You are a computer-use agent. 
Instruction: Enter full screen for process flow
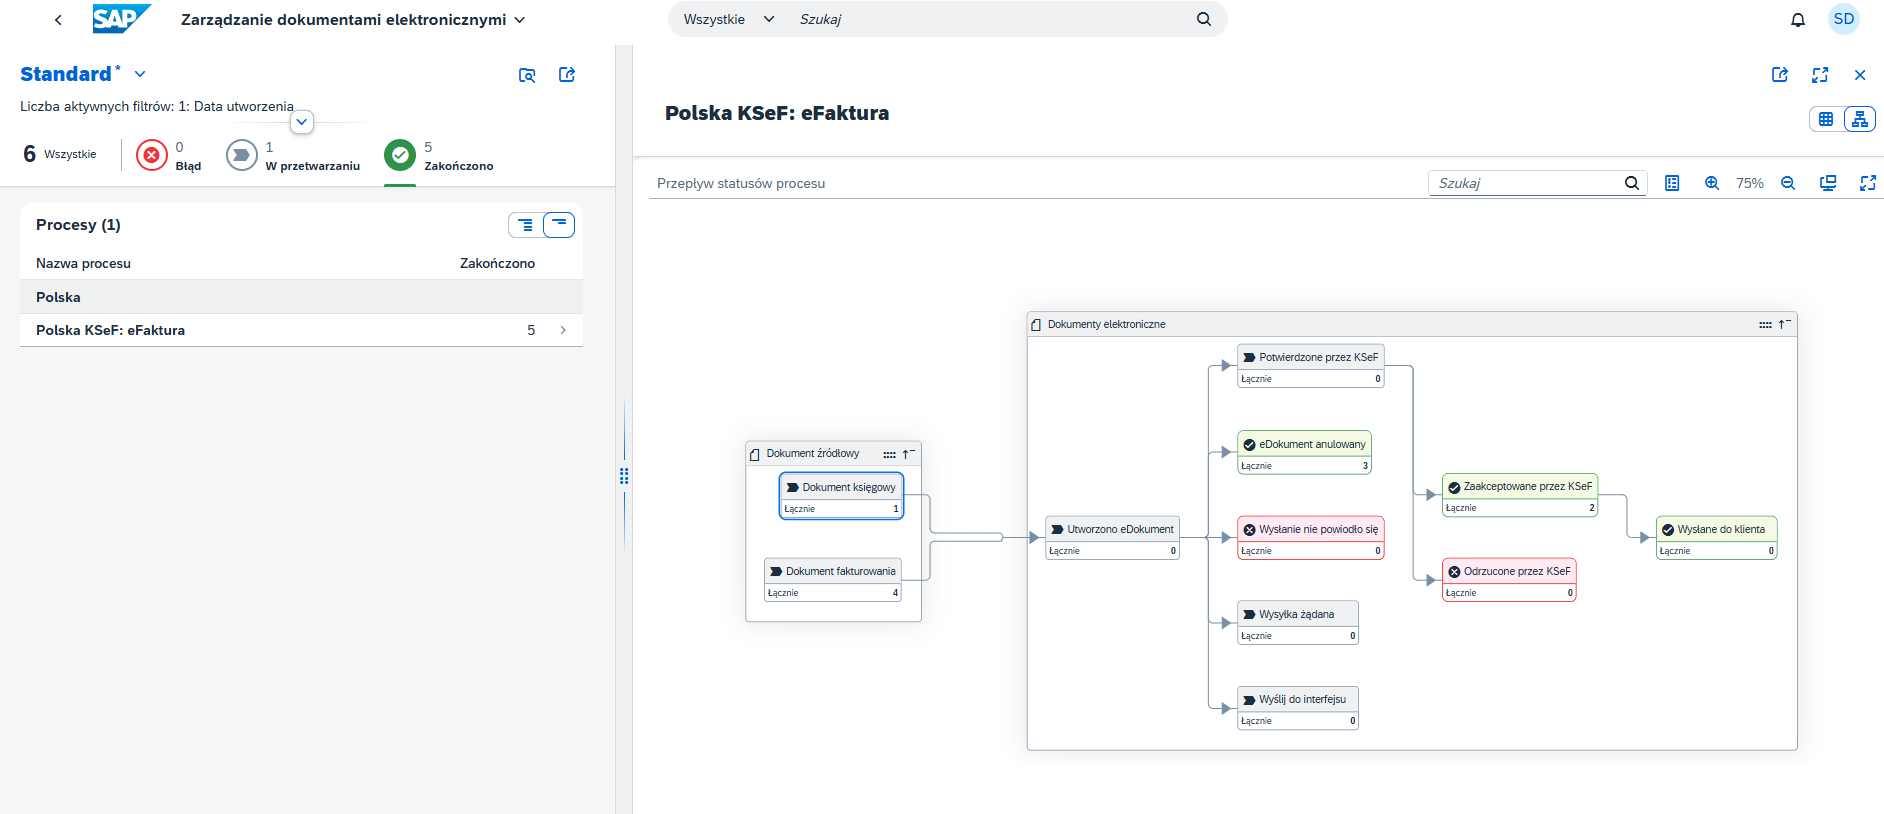tap(1867, 183)
